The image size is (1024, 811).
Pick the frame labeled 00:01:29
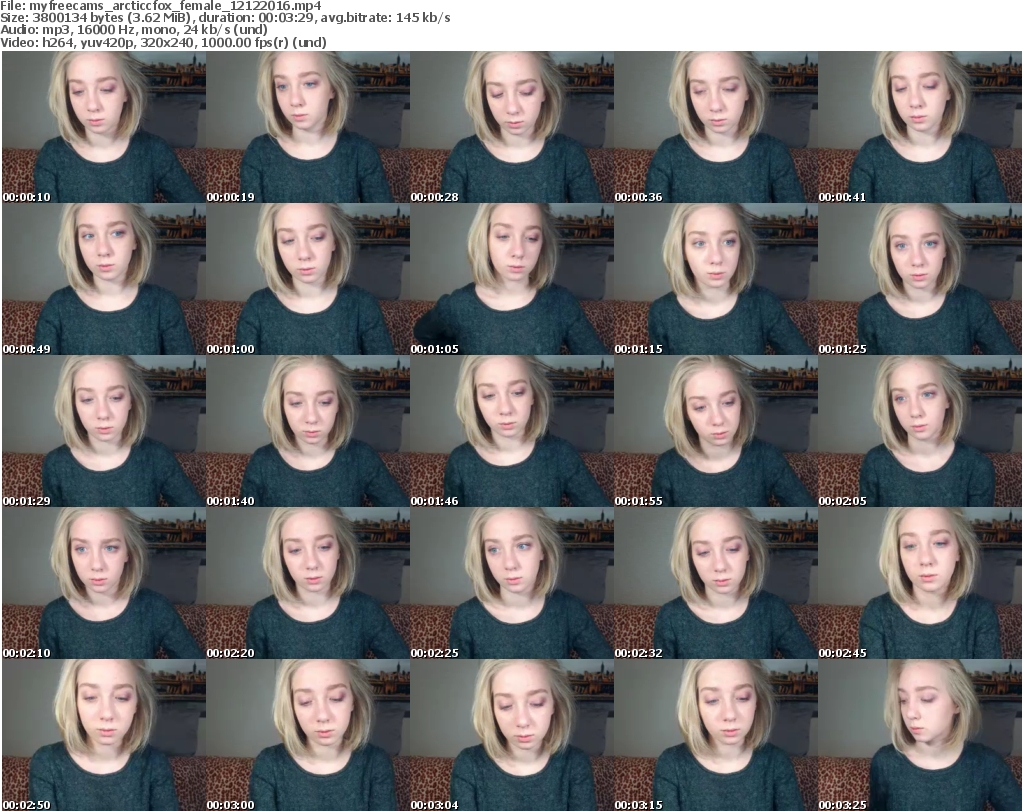click(104, 431)
